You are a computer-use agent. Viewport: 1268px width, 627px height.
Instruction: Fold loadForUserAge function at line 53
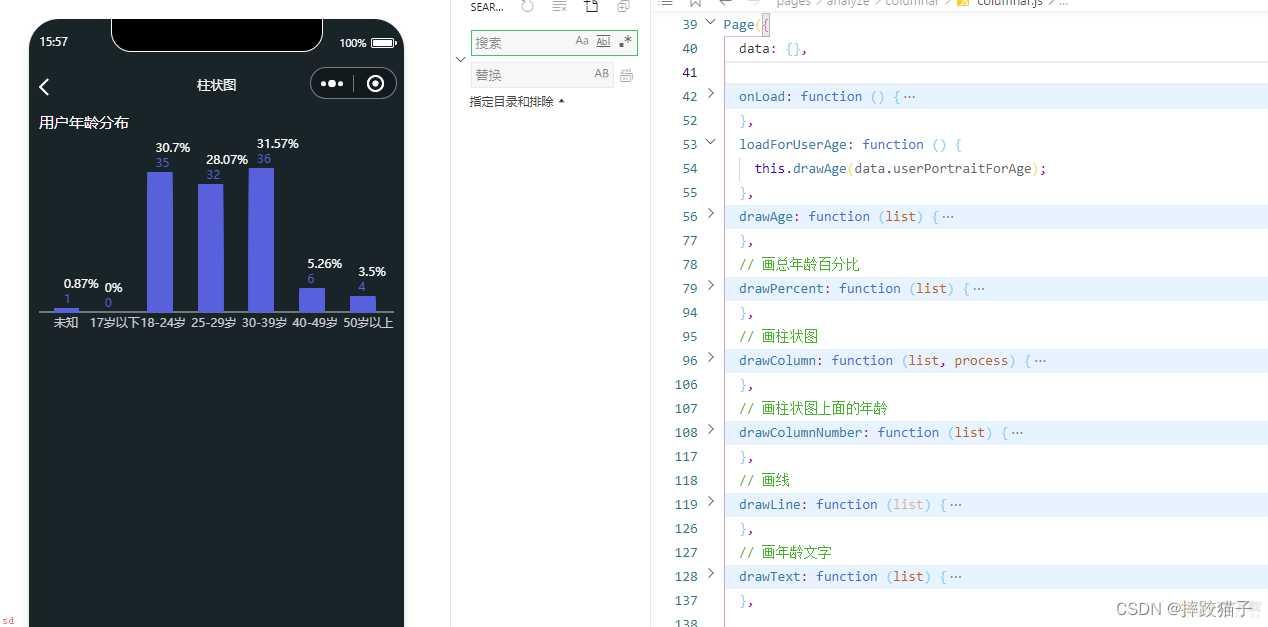pos(711,142)
